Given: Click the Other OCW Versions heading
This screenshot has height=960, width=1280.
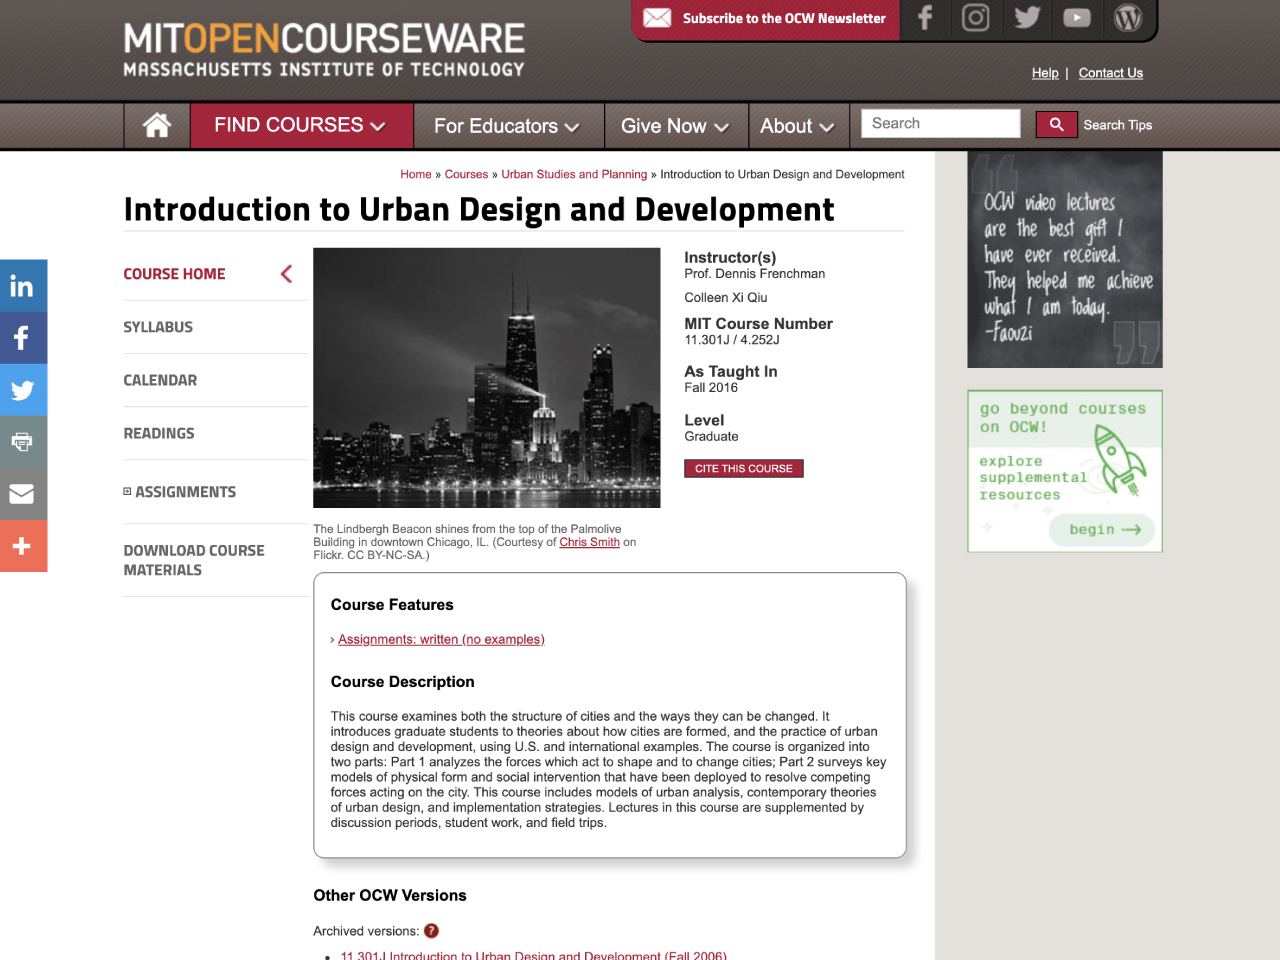Looking at the screenshot, I should point(390,895).
